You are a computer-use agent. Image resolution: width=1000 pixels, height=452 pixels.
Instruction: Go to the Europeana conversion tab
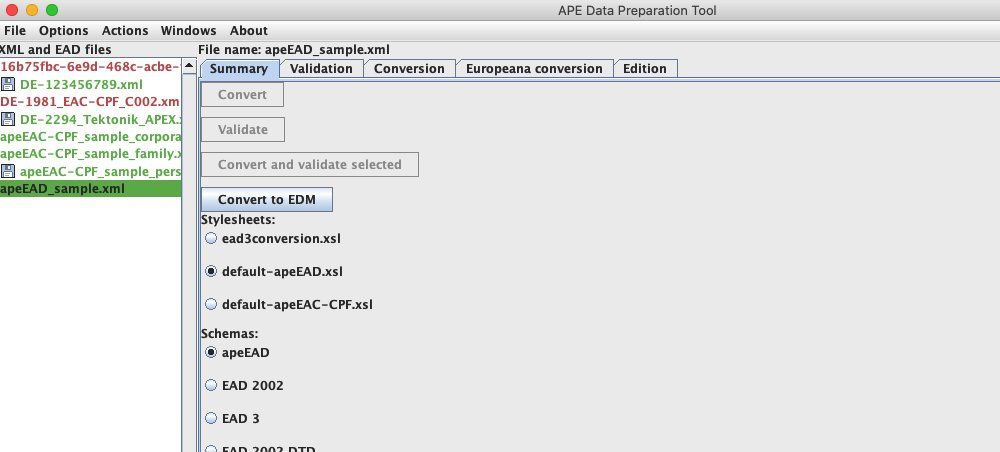click(534, 69)
